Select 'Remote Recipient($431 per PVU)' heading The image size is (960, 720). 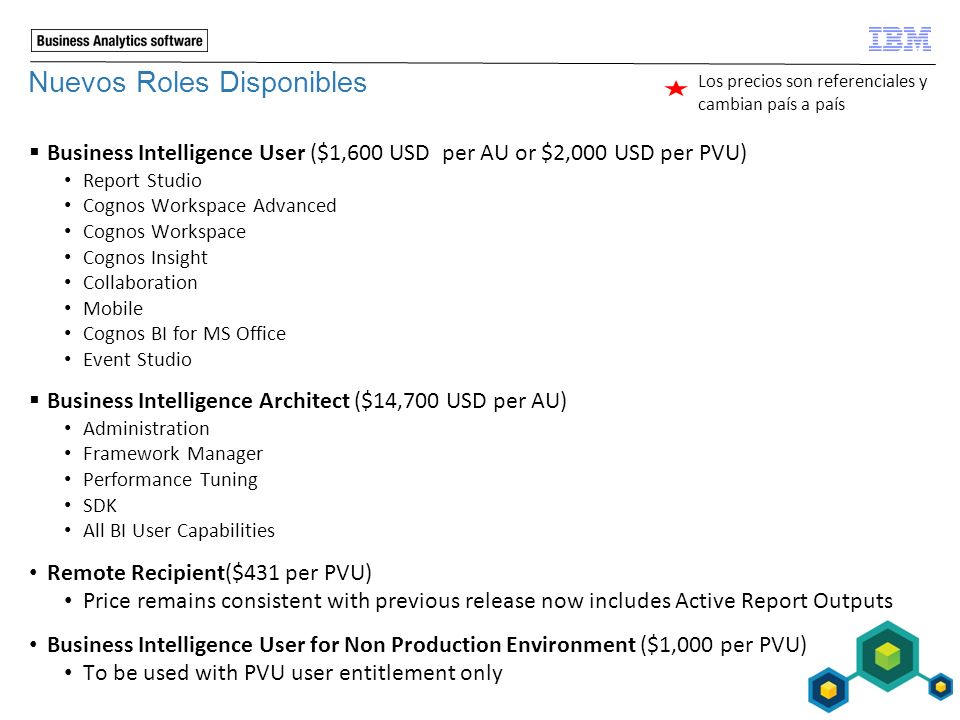[x=209, y=572]
